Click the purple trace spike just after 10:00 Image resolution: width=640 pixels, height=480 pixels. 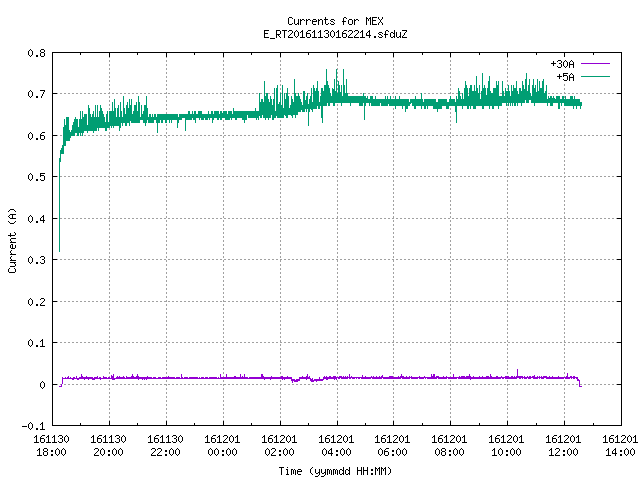tap(518, 373)
